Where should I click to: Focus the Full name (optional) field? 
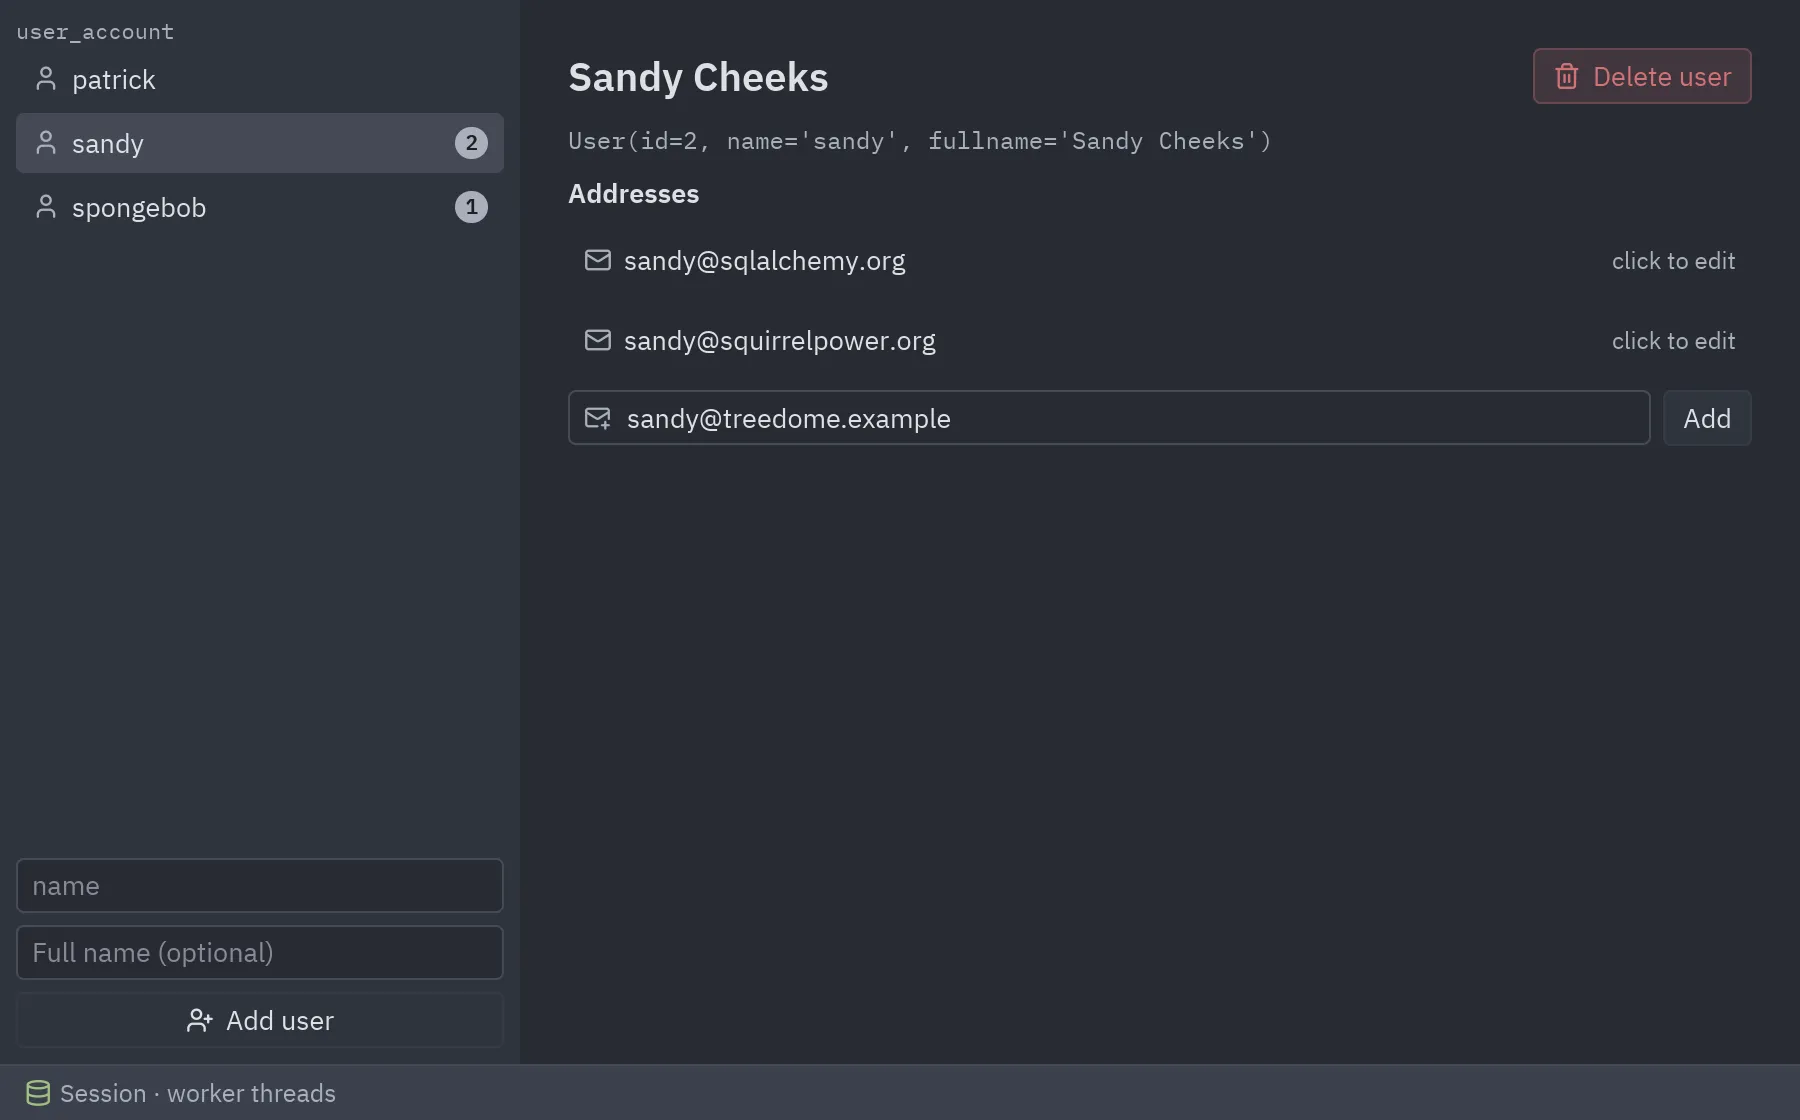pos(259,952)
